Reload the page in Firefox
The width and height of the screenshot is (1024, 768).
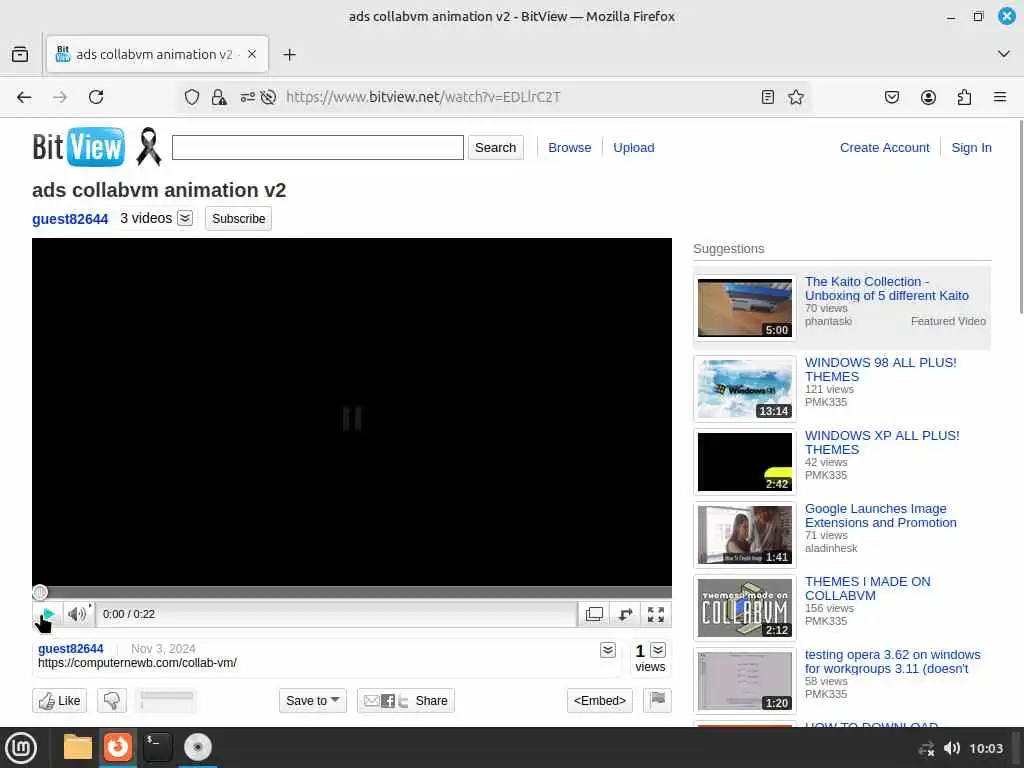pyautogui.click(x=96, y=97)
